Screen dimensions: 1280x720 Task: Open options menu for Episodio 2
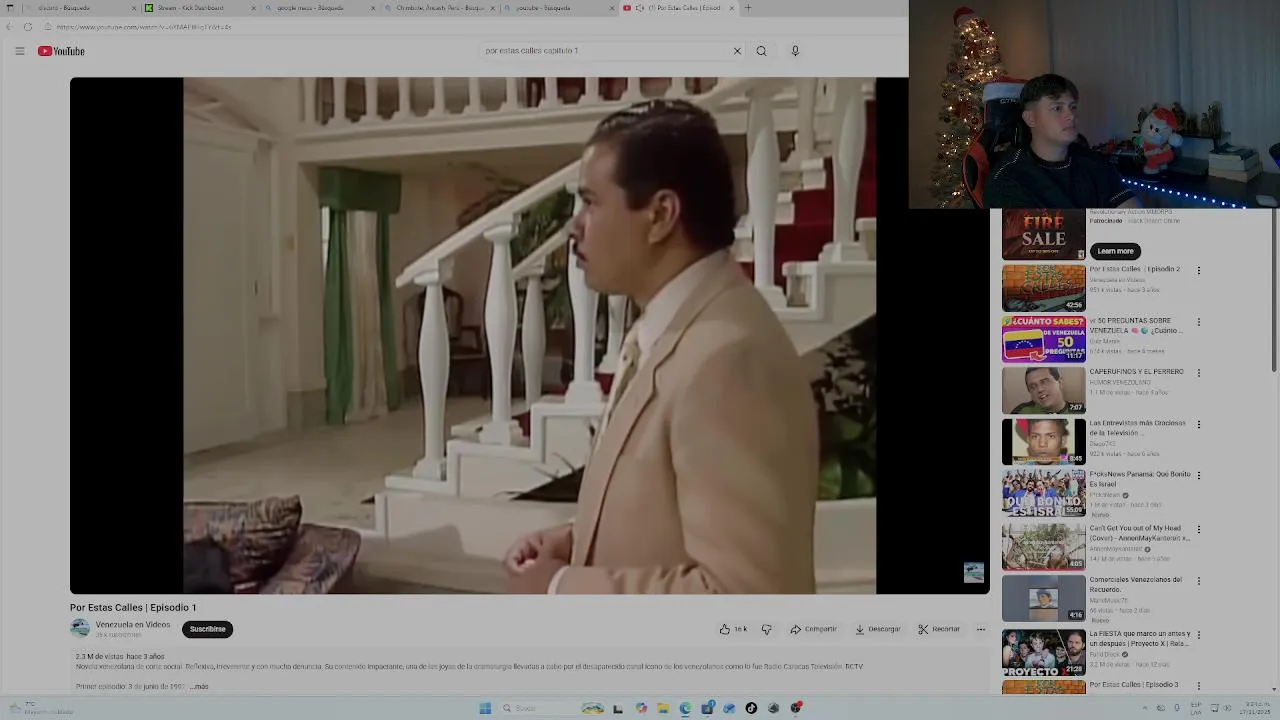coord(1198,270)
